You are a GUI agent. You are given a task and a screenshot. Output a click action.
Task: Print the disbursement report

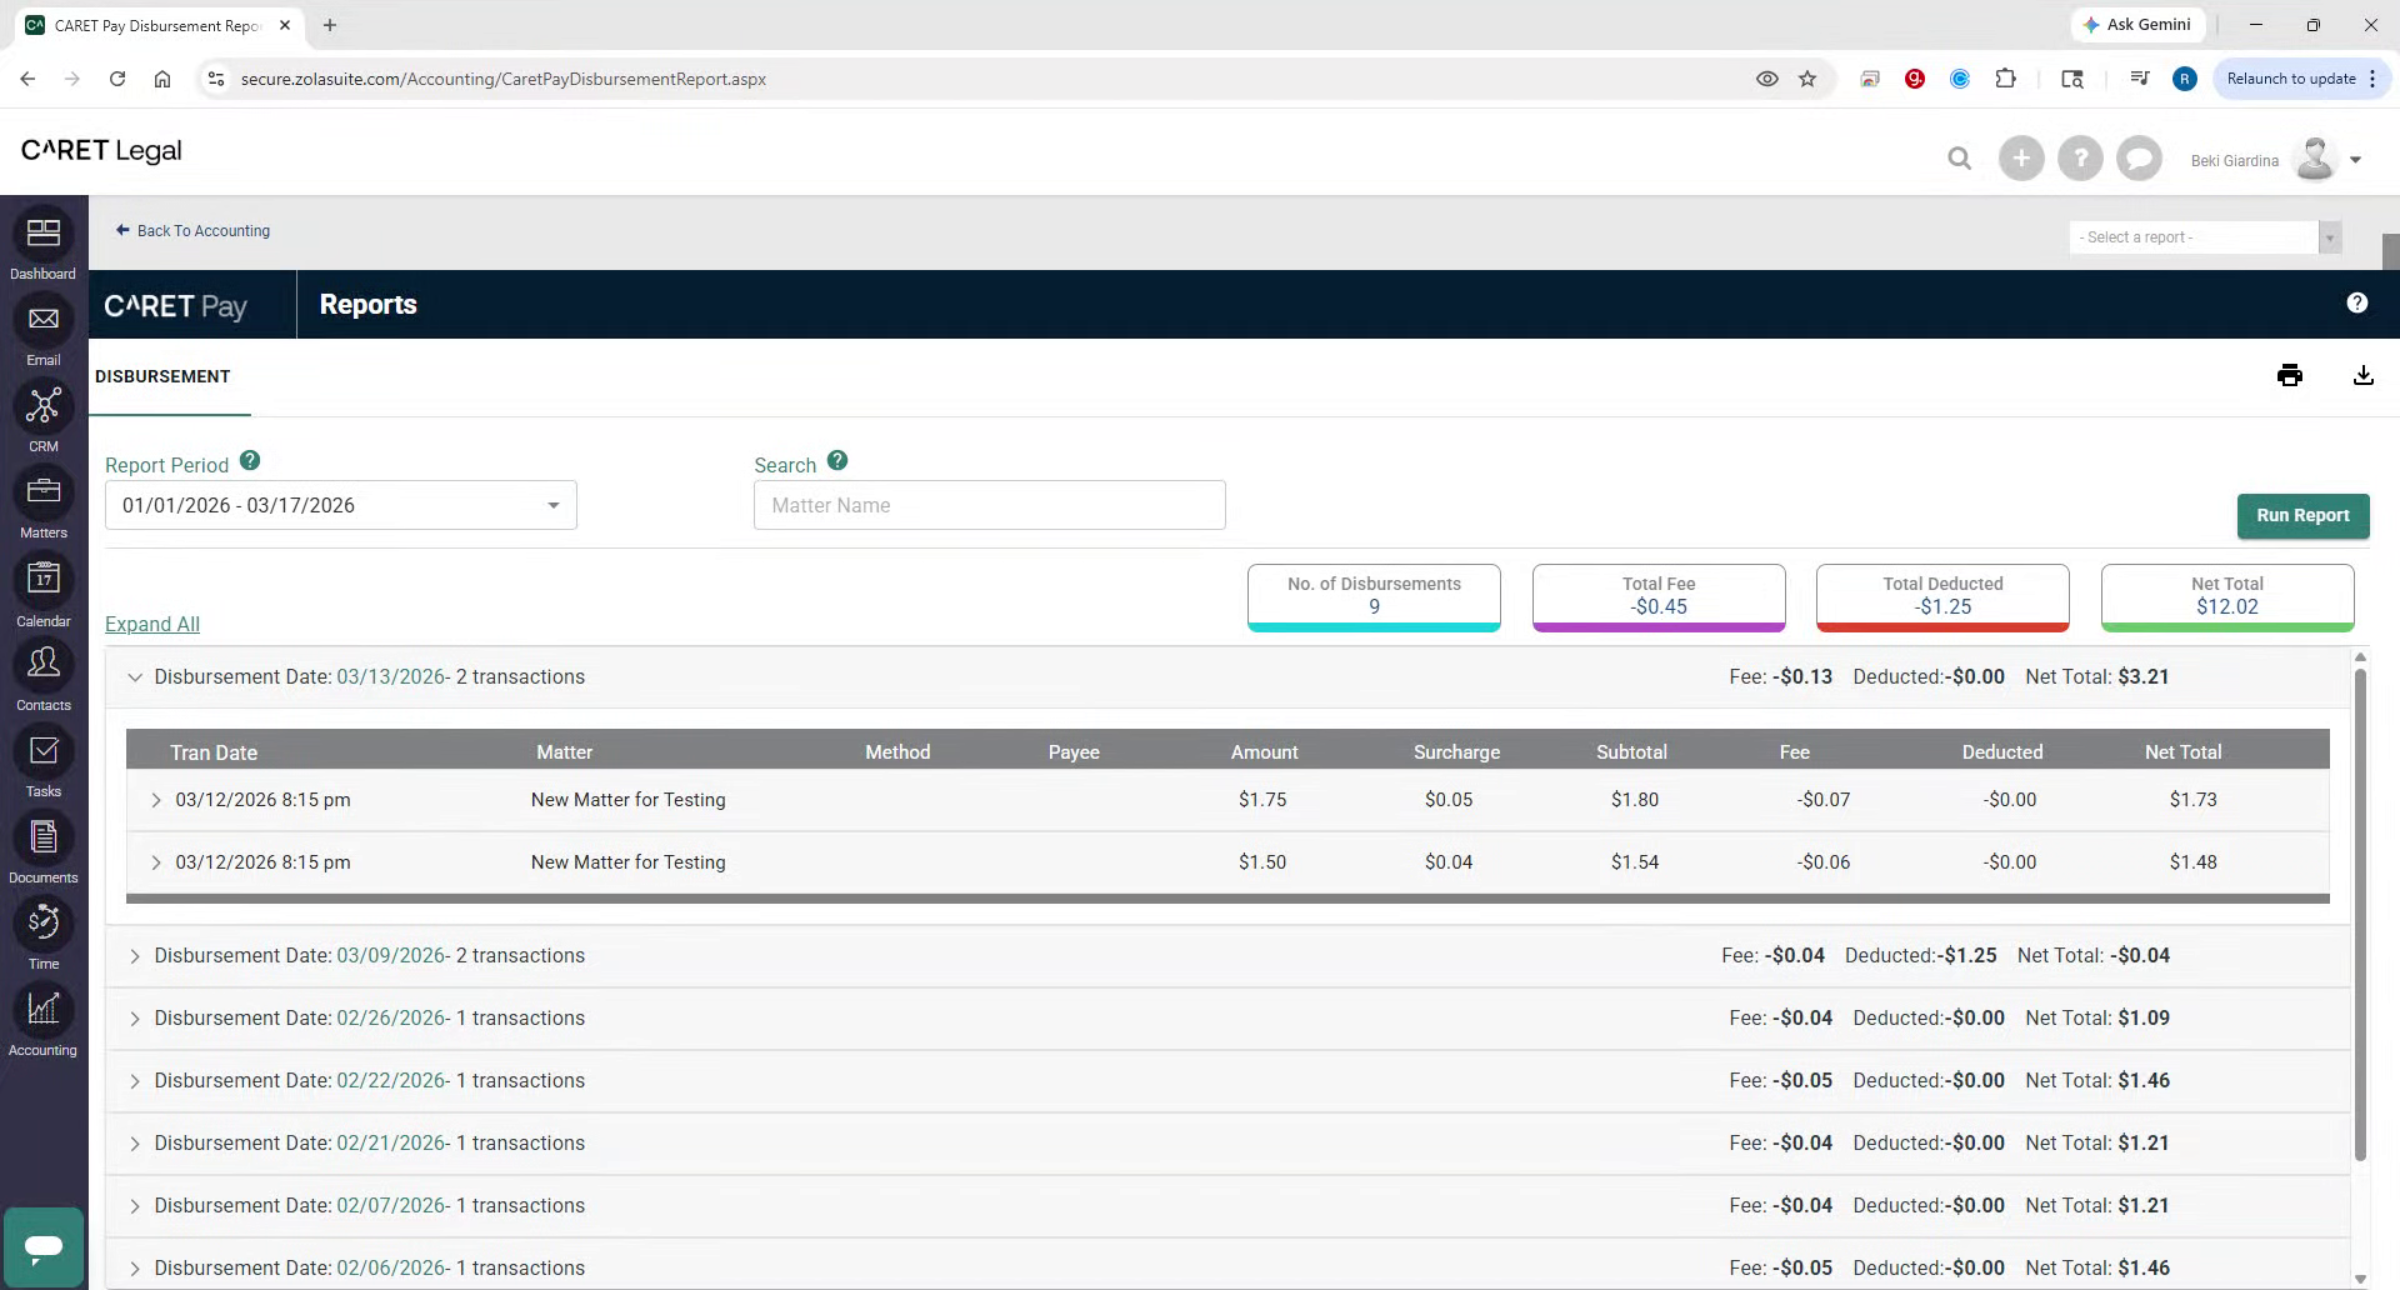coord(2290,376)
